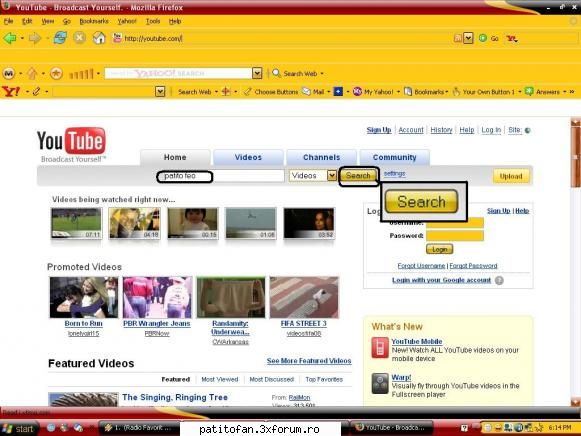Open the Born to Run video thumbnail
581x436 pixels.
point(84,297)
